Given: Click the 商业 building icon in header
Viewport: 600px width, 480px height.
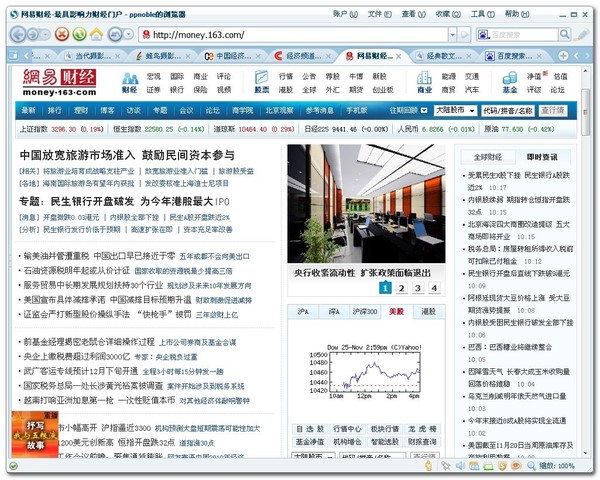Looking at the screenshot, I should [424, 78].
